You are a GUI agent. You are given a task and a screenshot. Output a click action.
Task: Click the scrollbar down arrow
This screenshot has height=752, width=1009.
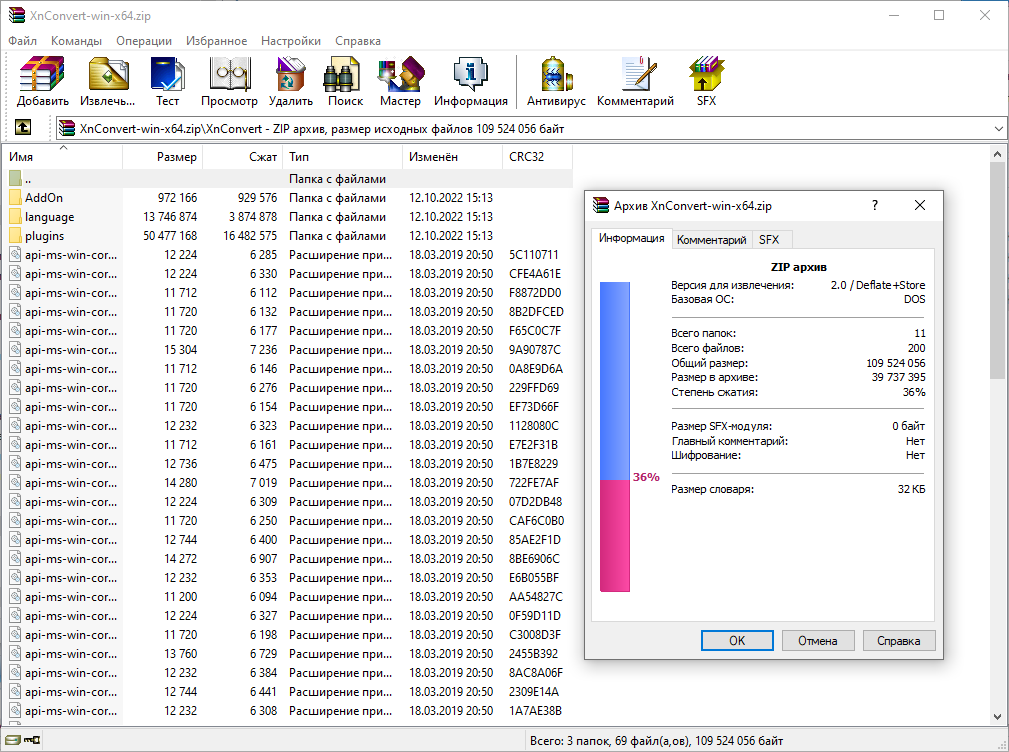pos(997,717)
